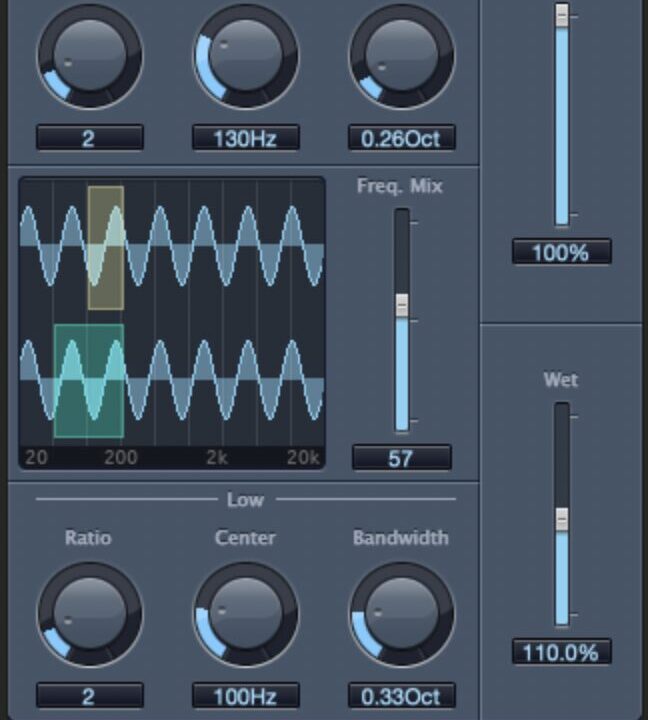Click the 100% level value field
The height and width of the screenshot is (720, 648).
(562, 252)
